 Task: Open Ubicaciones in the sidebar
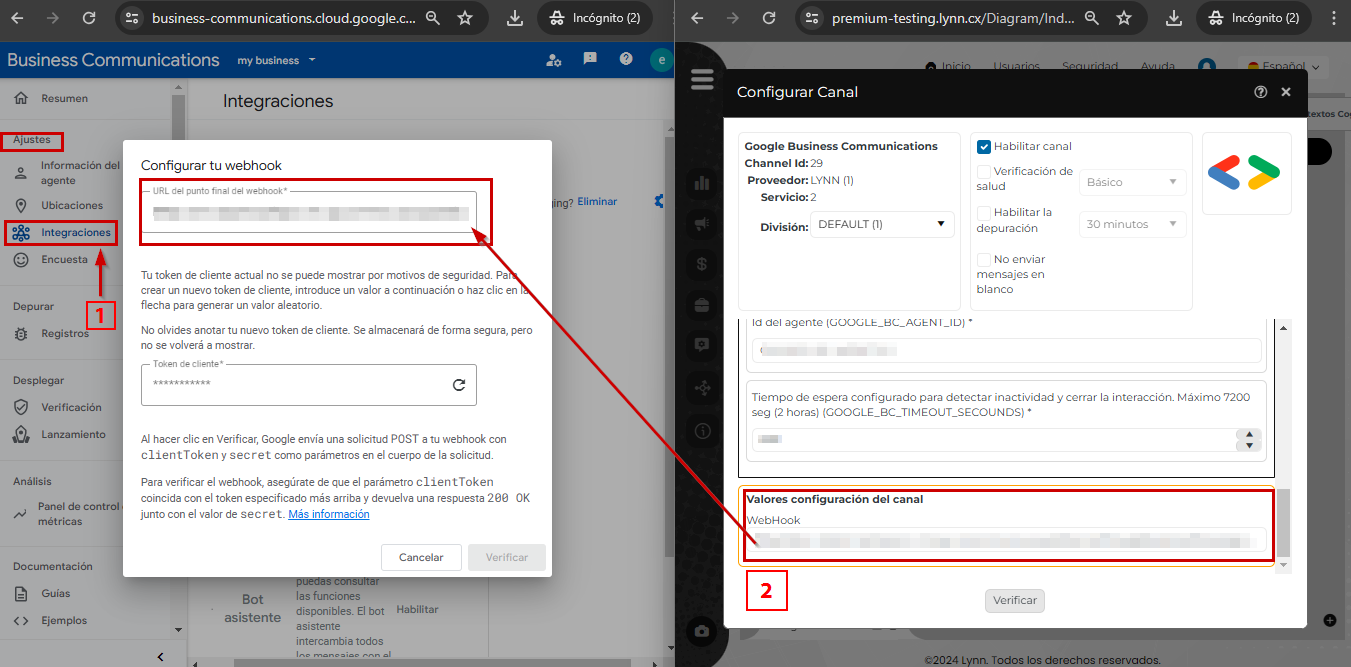[x=71, y=205]
